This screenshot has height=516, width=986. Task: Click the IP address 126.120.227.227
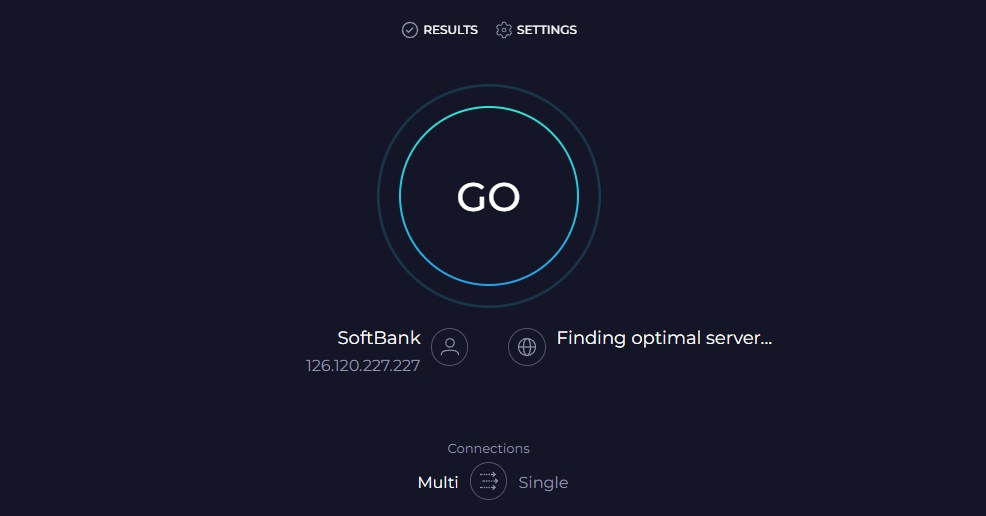click(363, 366)
